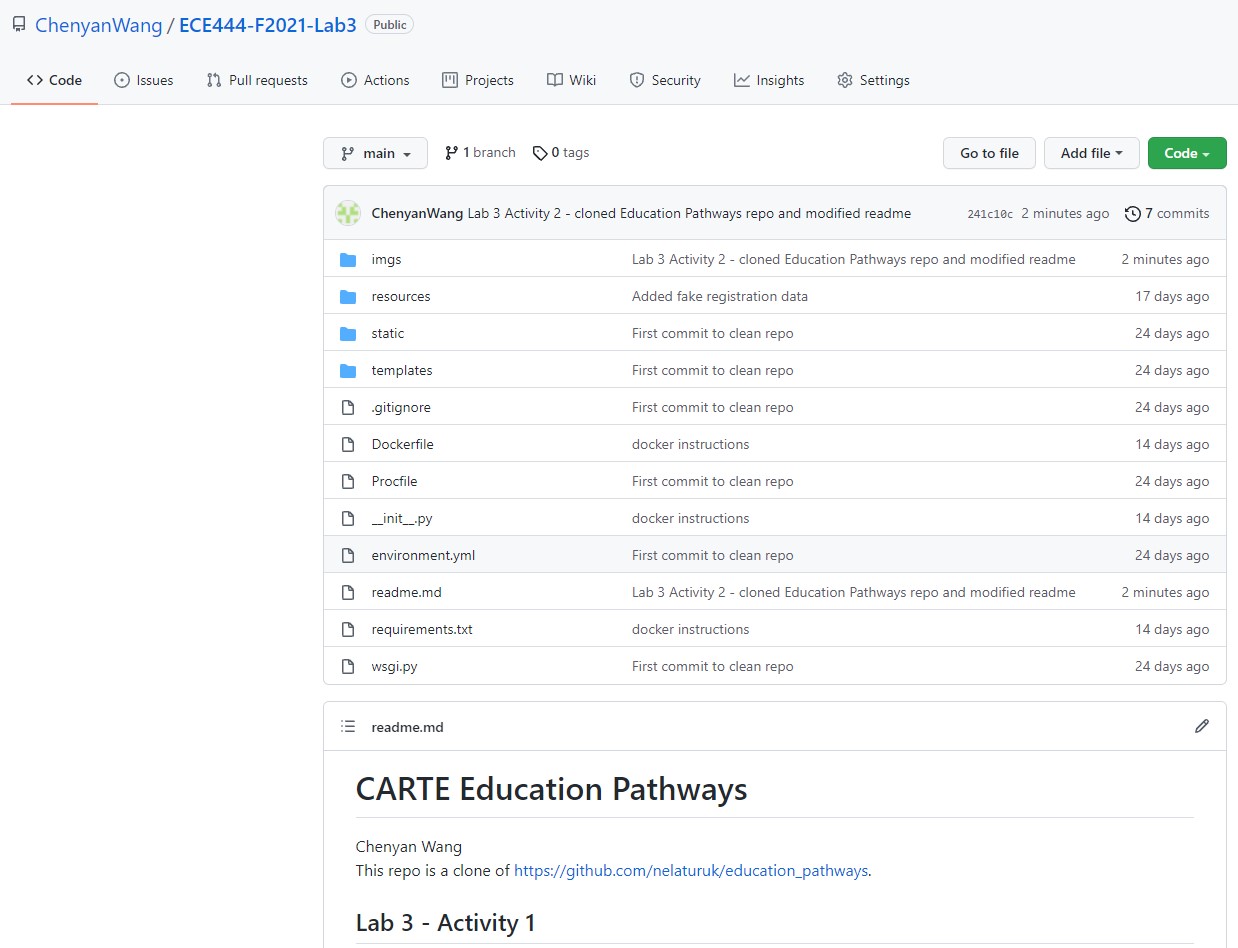Open the Wiki tab
1238x948 pixels.
(571, 80)
